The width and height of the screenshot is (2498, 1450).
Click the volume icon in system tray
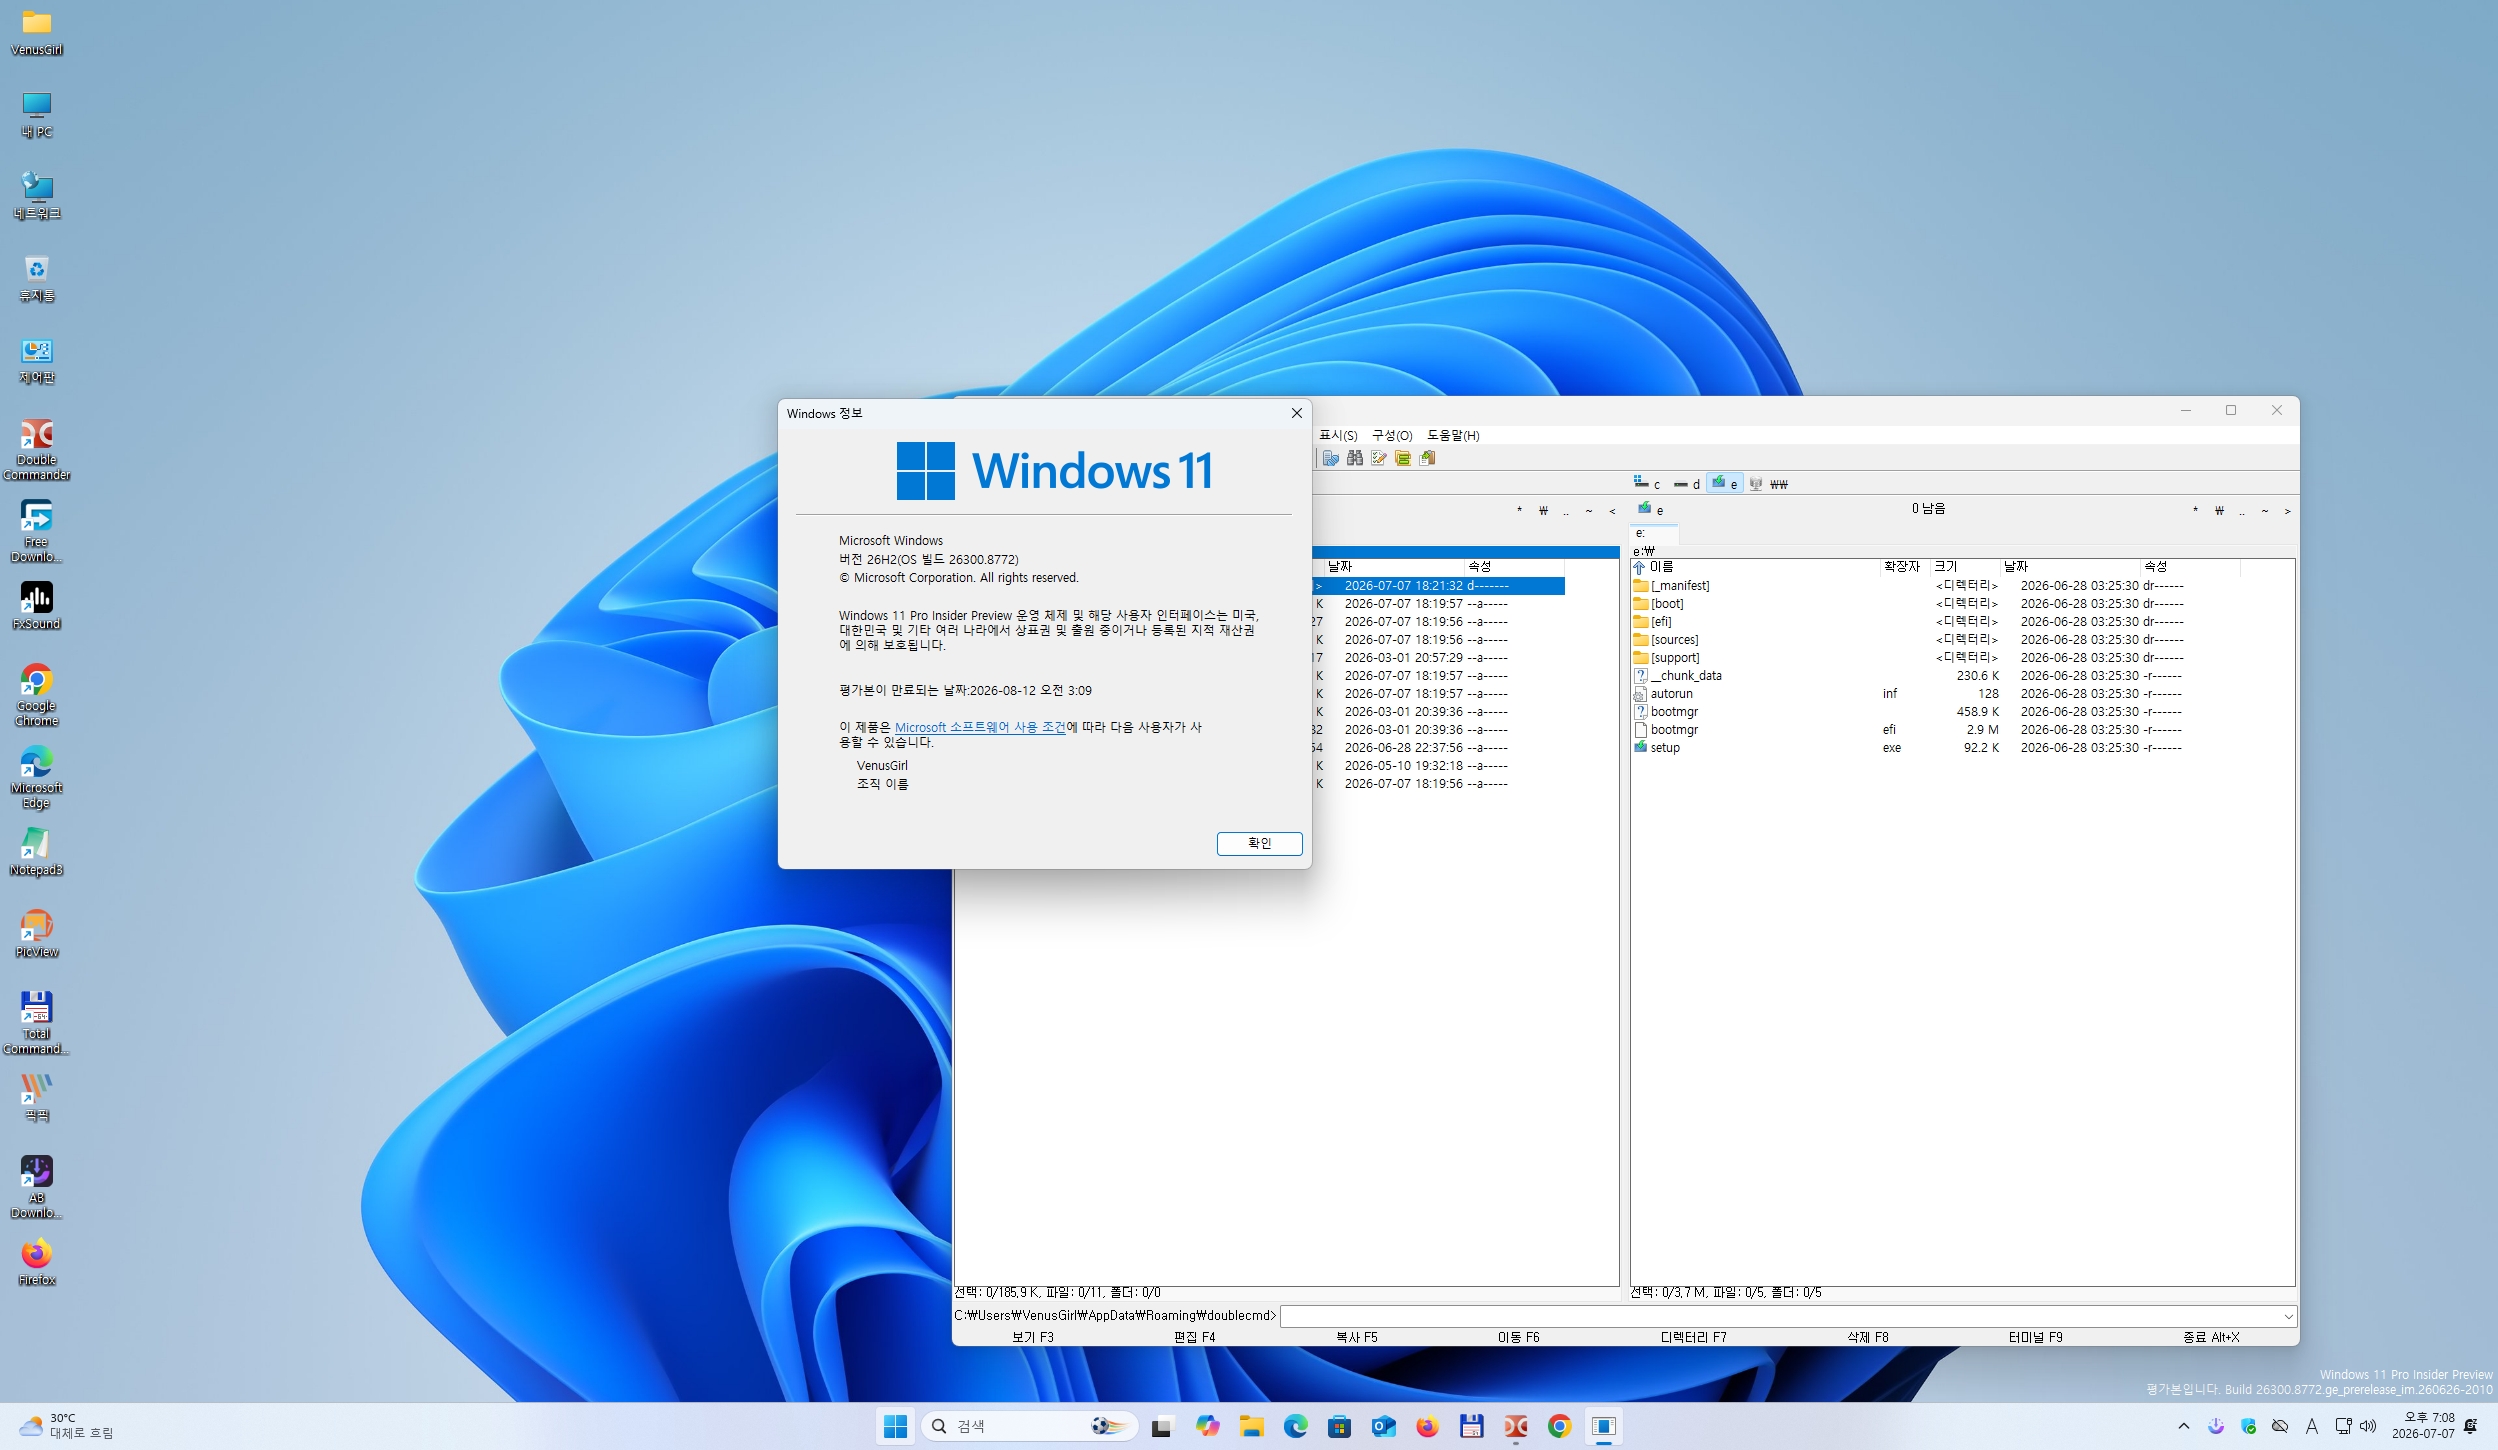click(x=2368, y=1426)
